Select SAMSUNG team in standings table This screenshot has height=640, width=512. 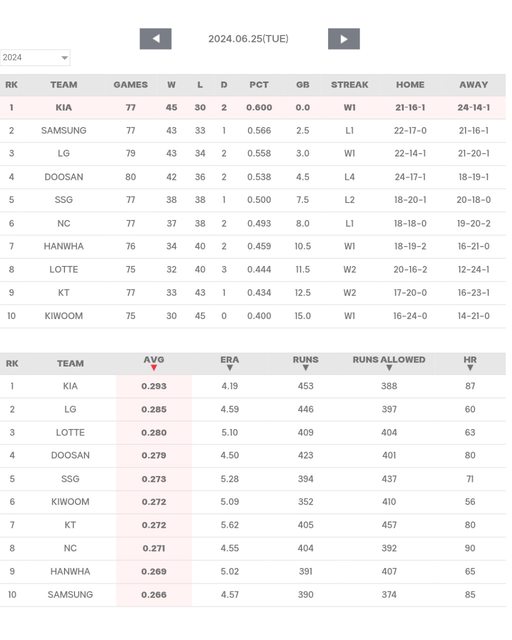click(x=64, y=131)
